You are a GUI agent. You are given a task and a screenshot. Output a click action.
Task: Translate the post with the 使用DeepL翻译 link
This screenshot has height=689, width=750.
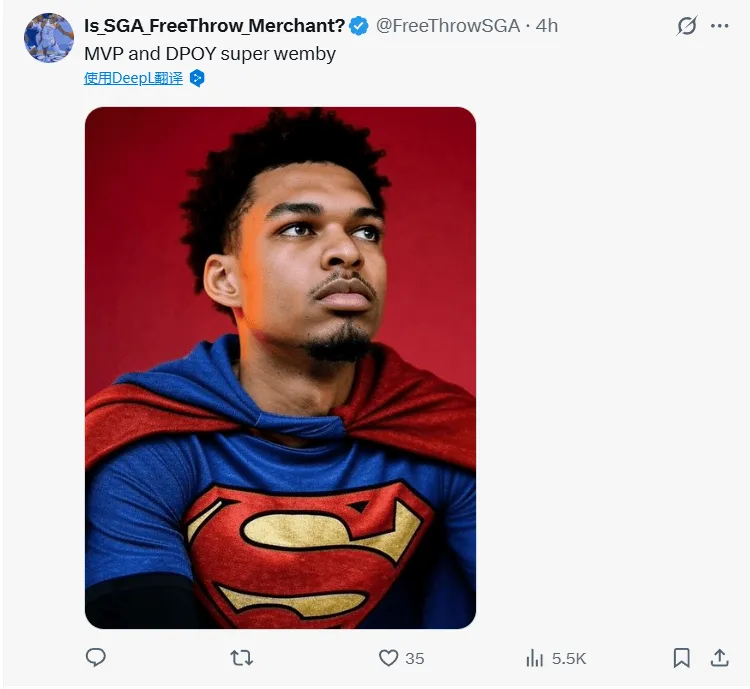click(133, 78)
